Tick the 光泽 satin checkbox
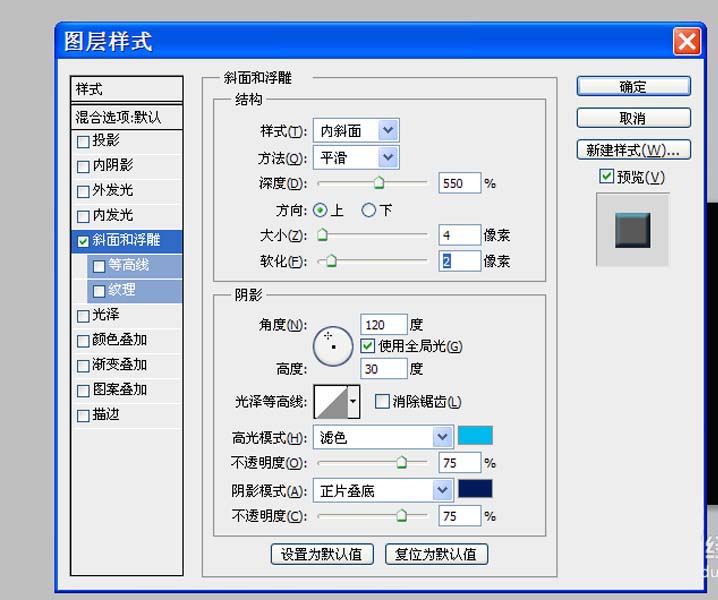Screen dimensions: 718x600 83,316
